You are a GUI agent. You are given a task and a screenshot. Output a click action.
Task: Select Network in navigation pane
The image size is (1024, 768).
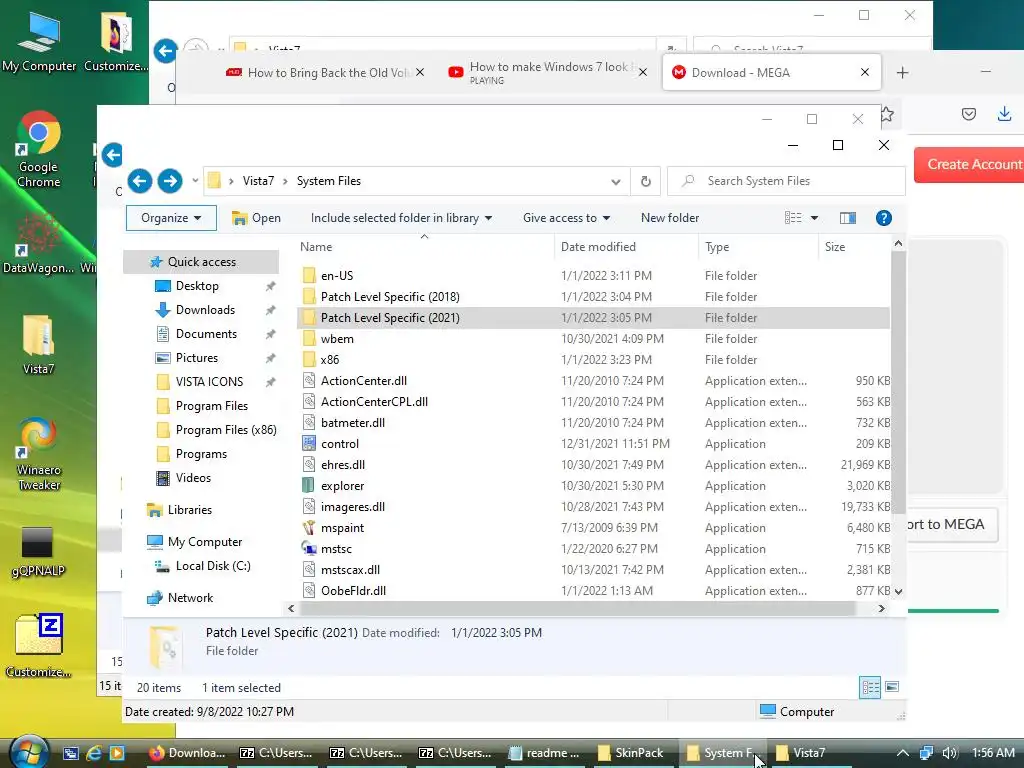[189, 598]
